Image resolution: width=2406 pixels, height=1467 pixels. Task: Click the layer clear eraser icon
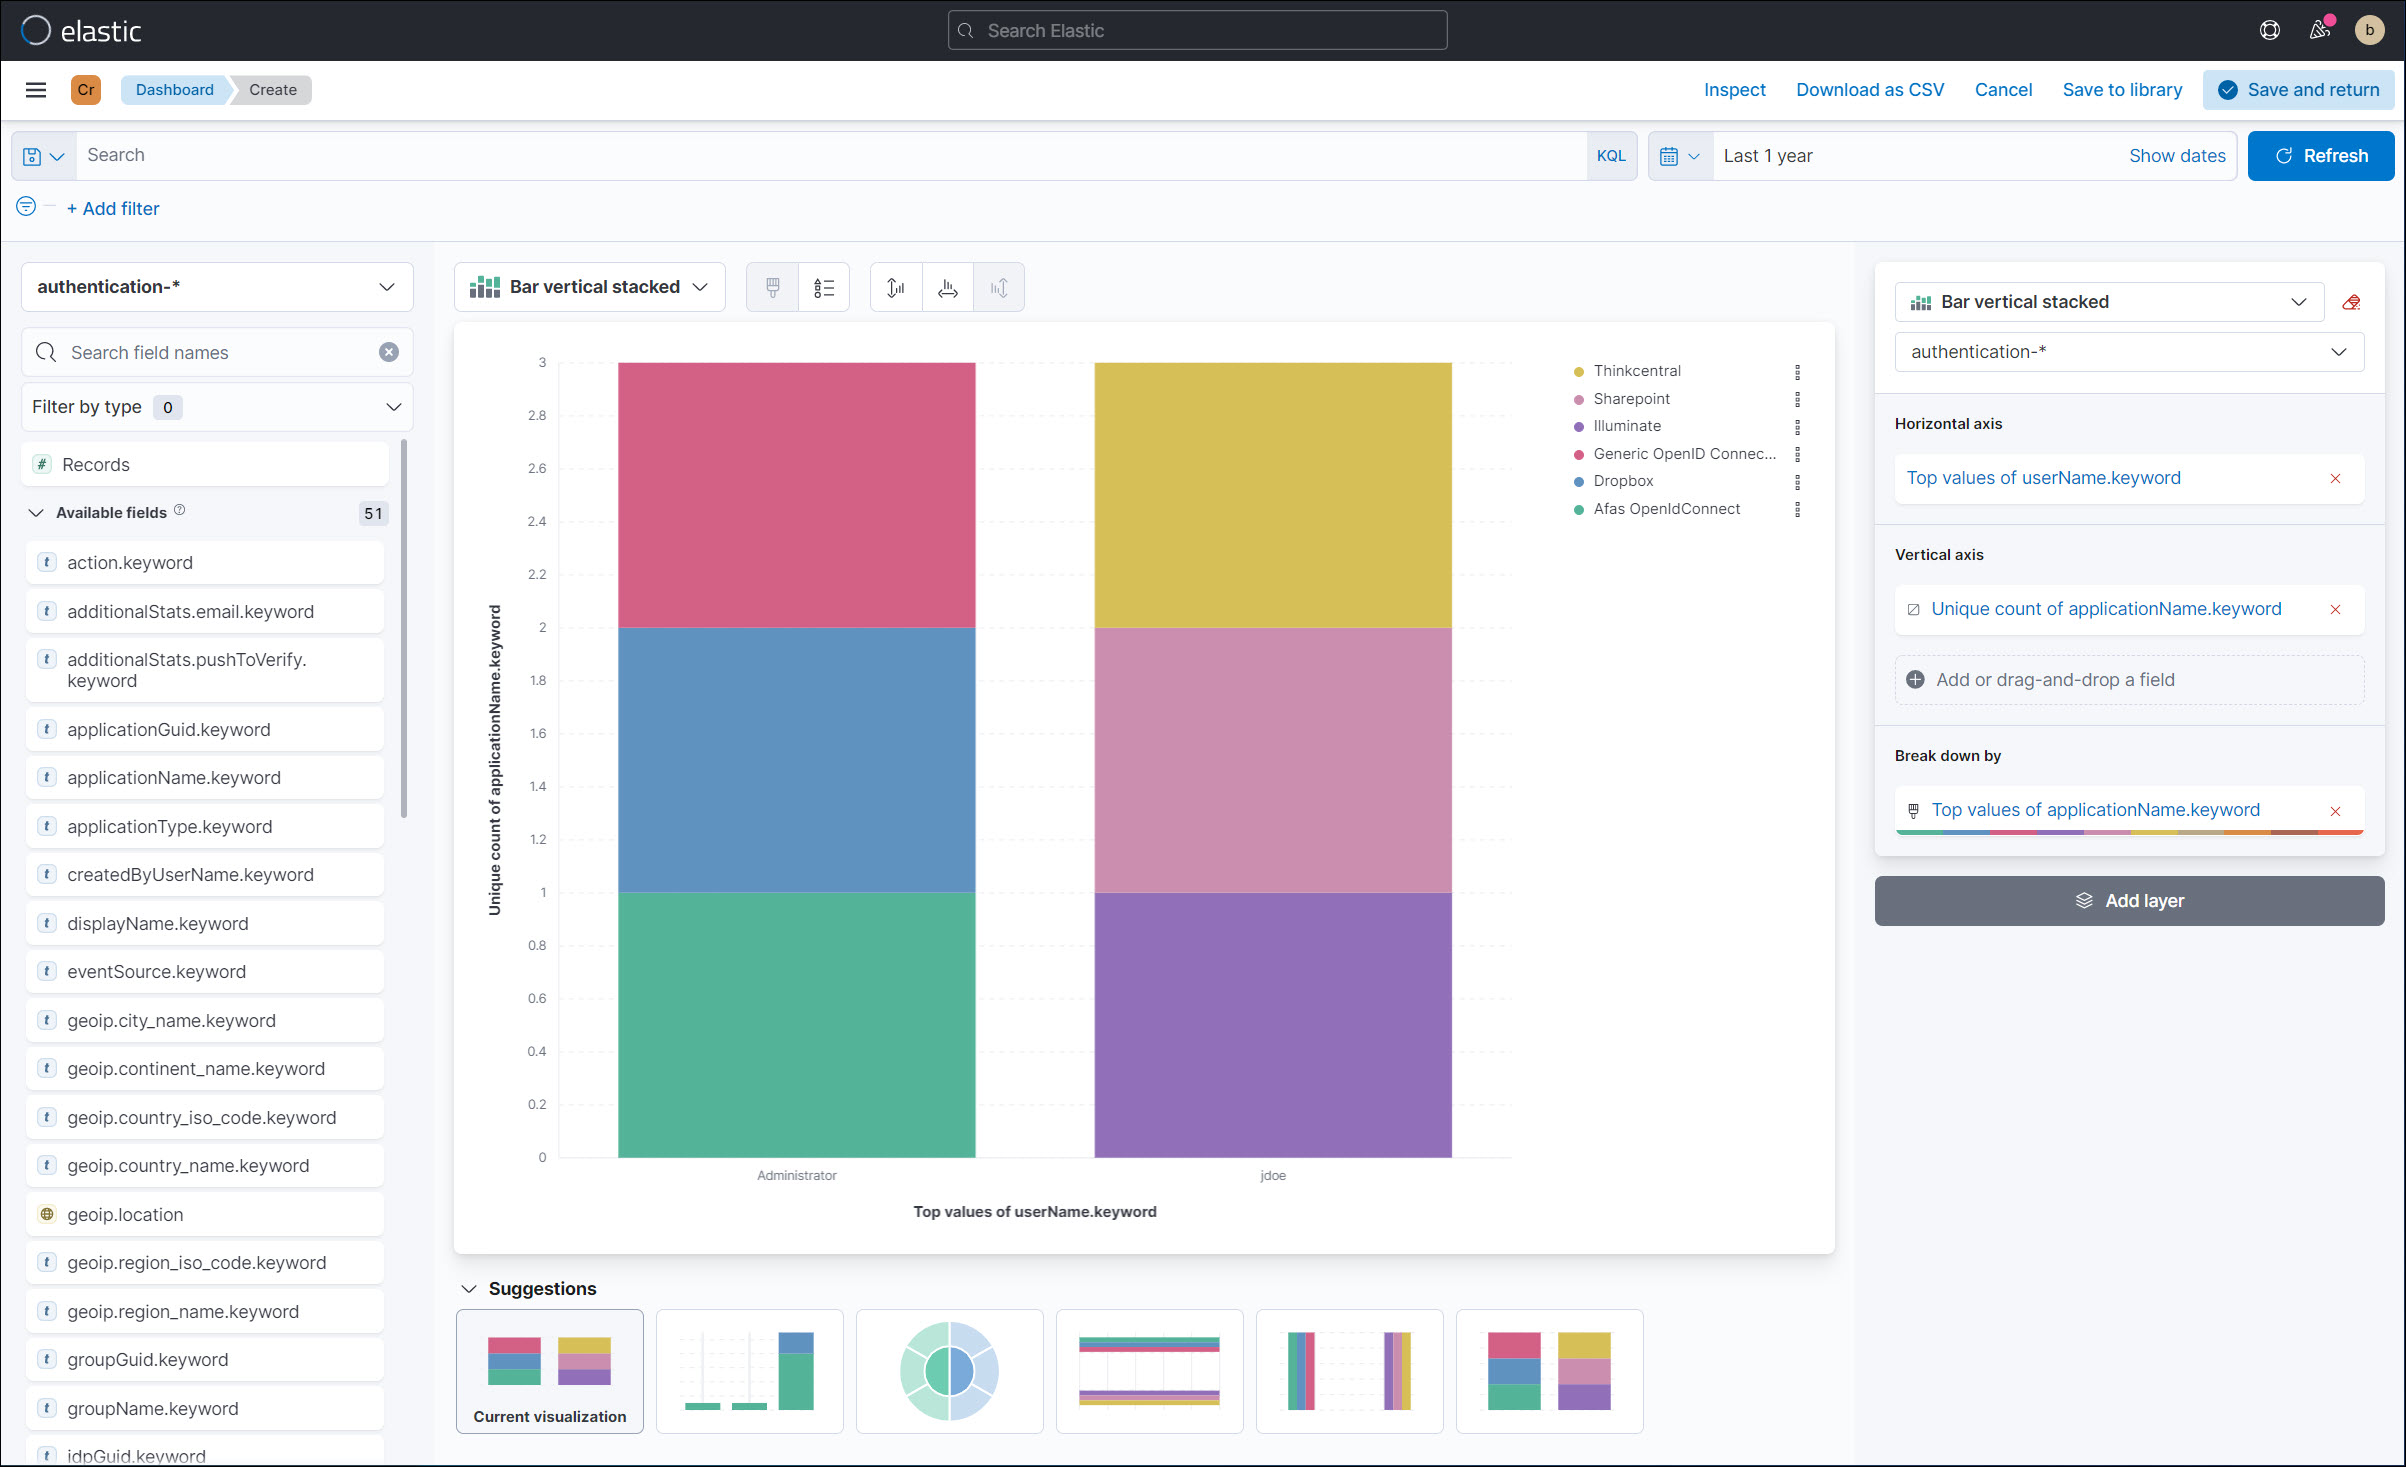point(2352,302)
